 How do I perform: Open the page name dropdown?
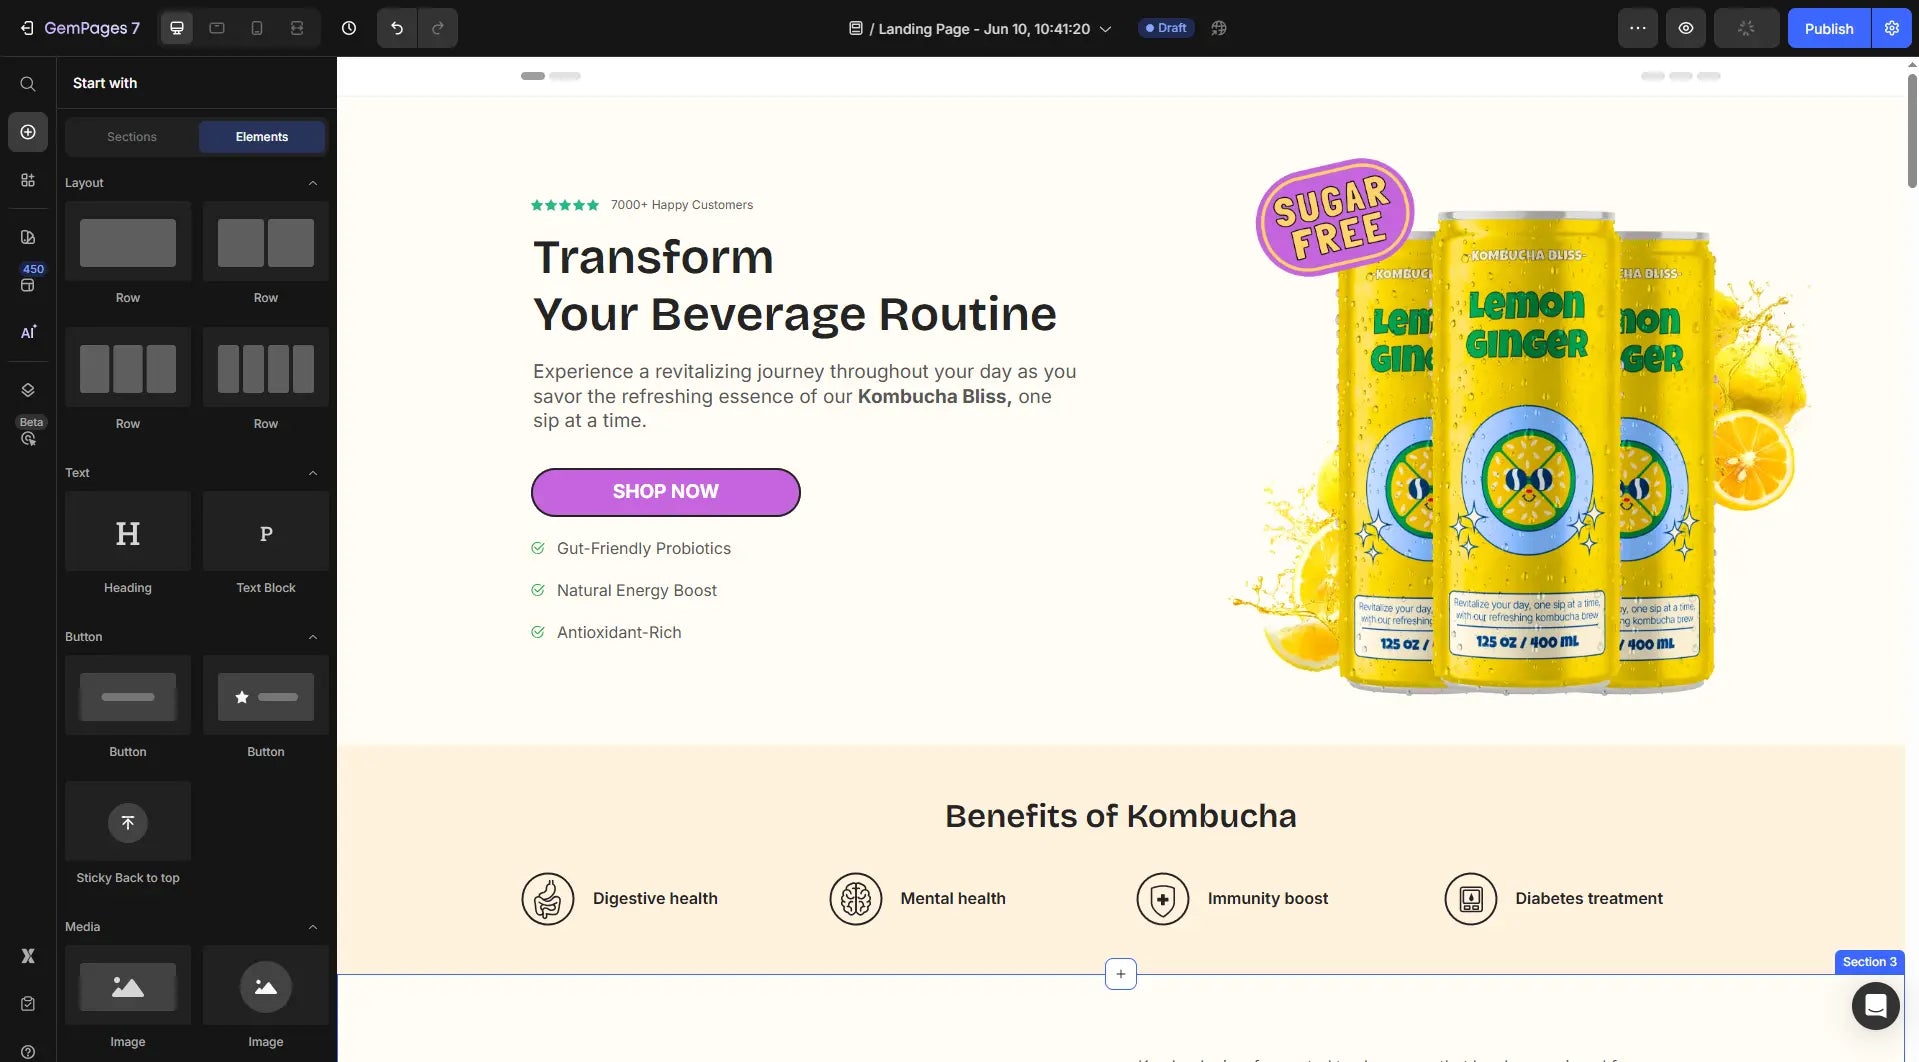pos(980,29)
